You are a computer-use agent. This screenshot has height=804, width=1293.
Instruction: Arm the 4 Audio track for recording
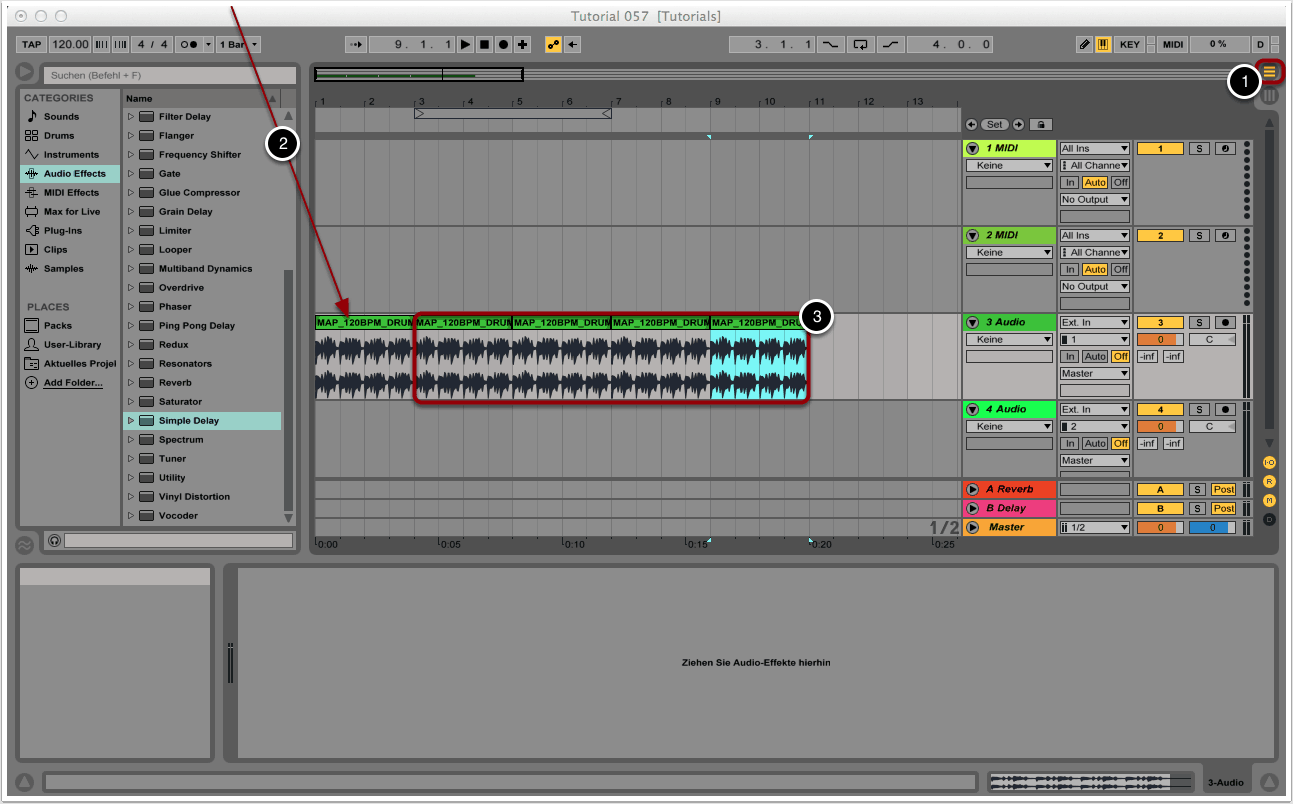pos(1224,410)
